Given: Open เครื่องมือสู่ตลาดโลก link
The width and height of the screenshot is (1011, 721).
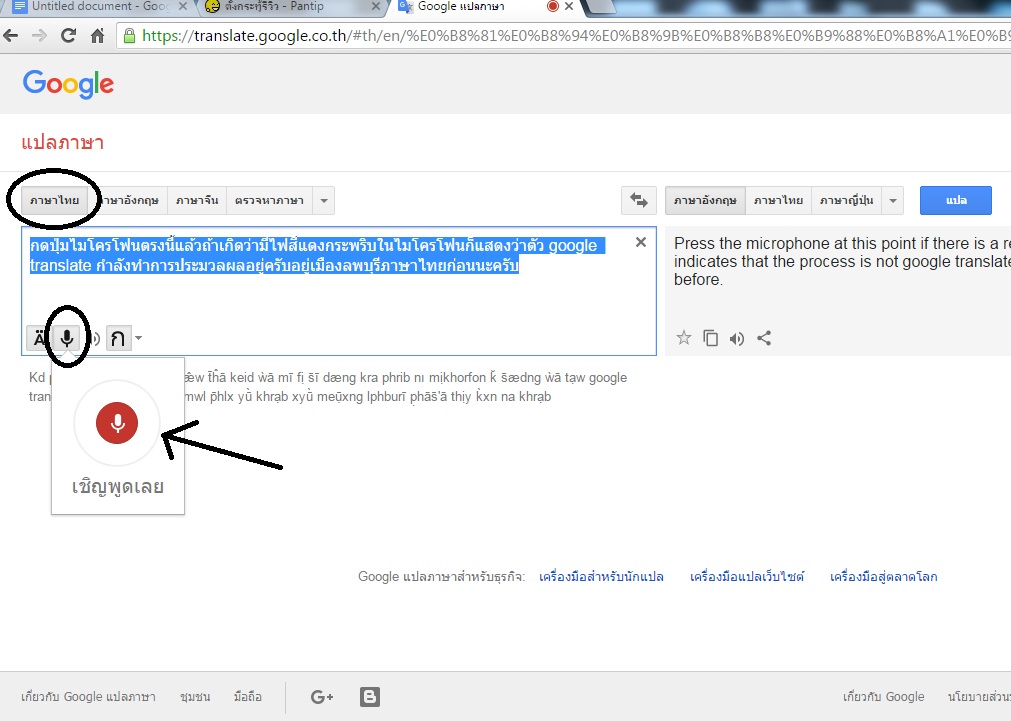Looking at the screenshot, I should (883, 577).
